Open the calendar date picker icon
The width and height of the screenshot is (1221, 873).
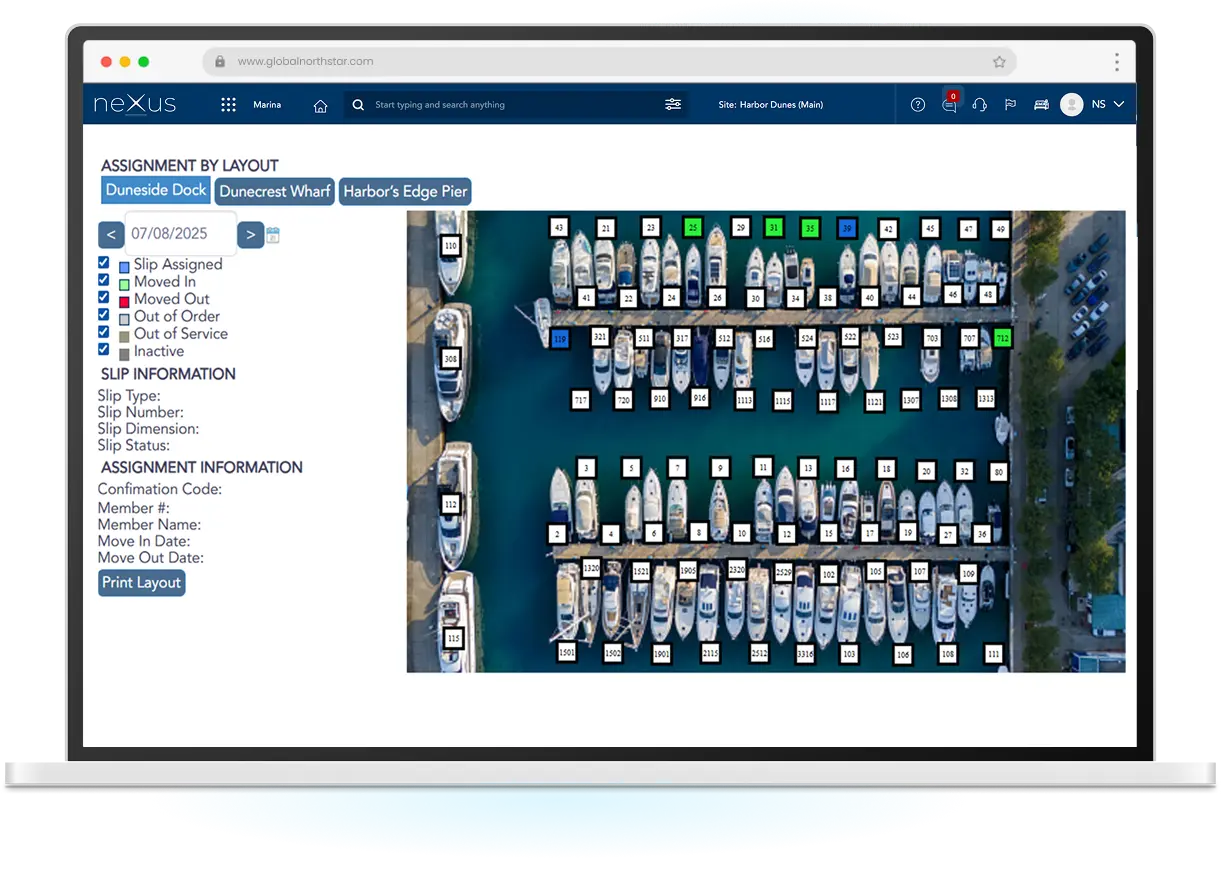click(273, 235)
